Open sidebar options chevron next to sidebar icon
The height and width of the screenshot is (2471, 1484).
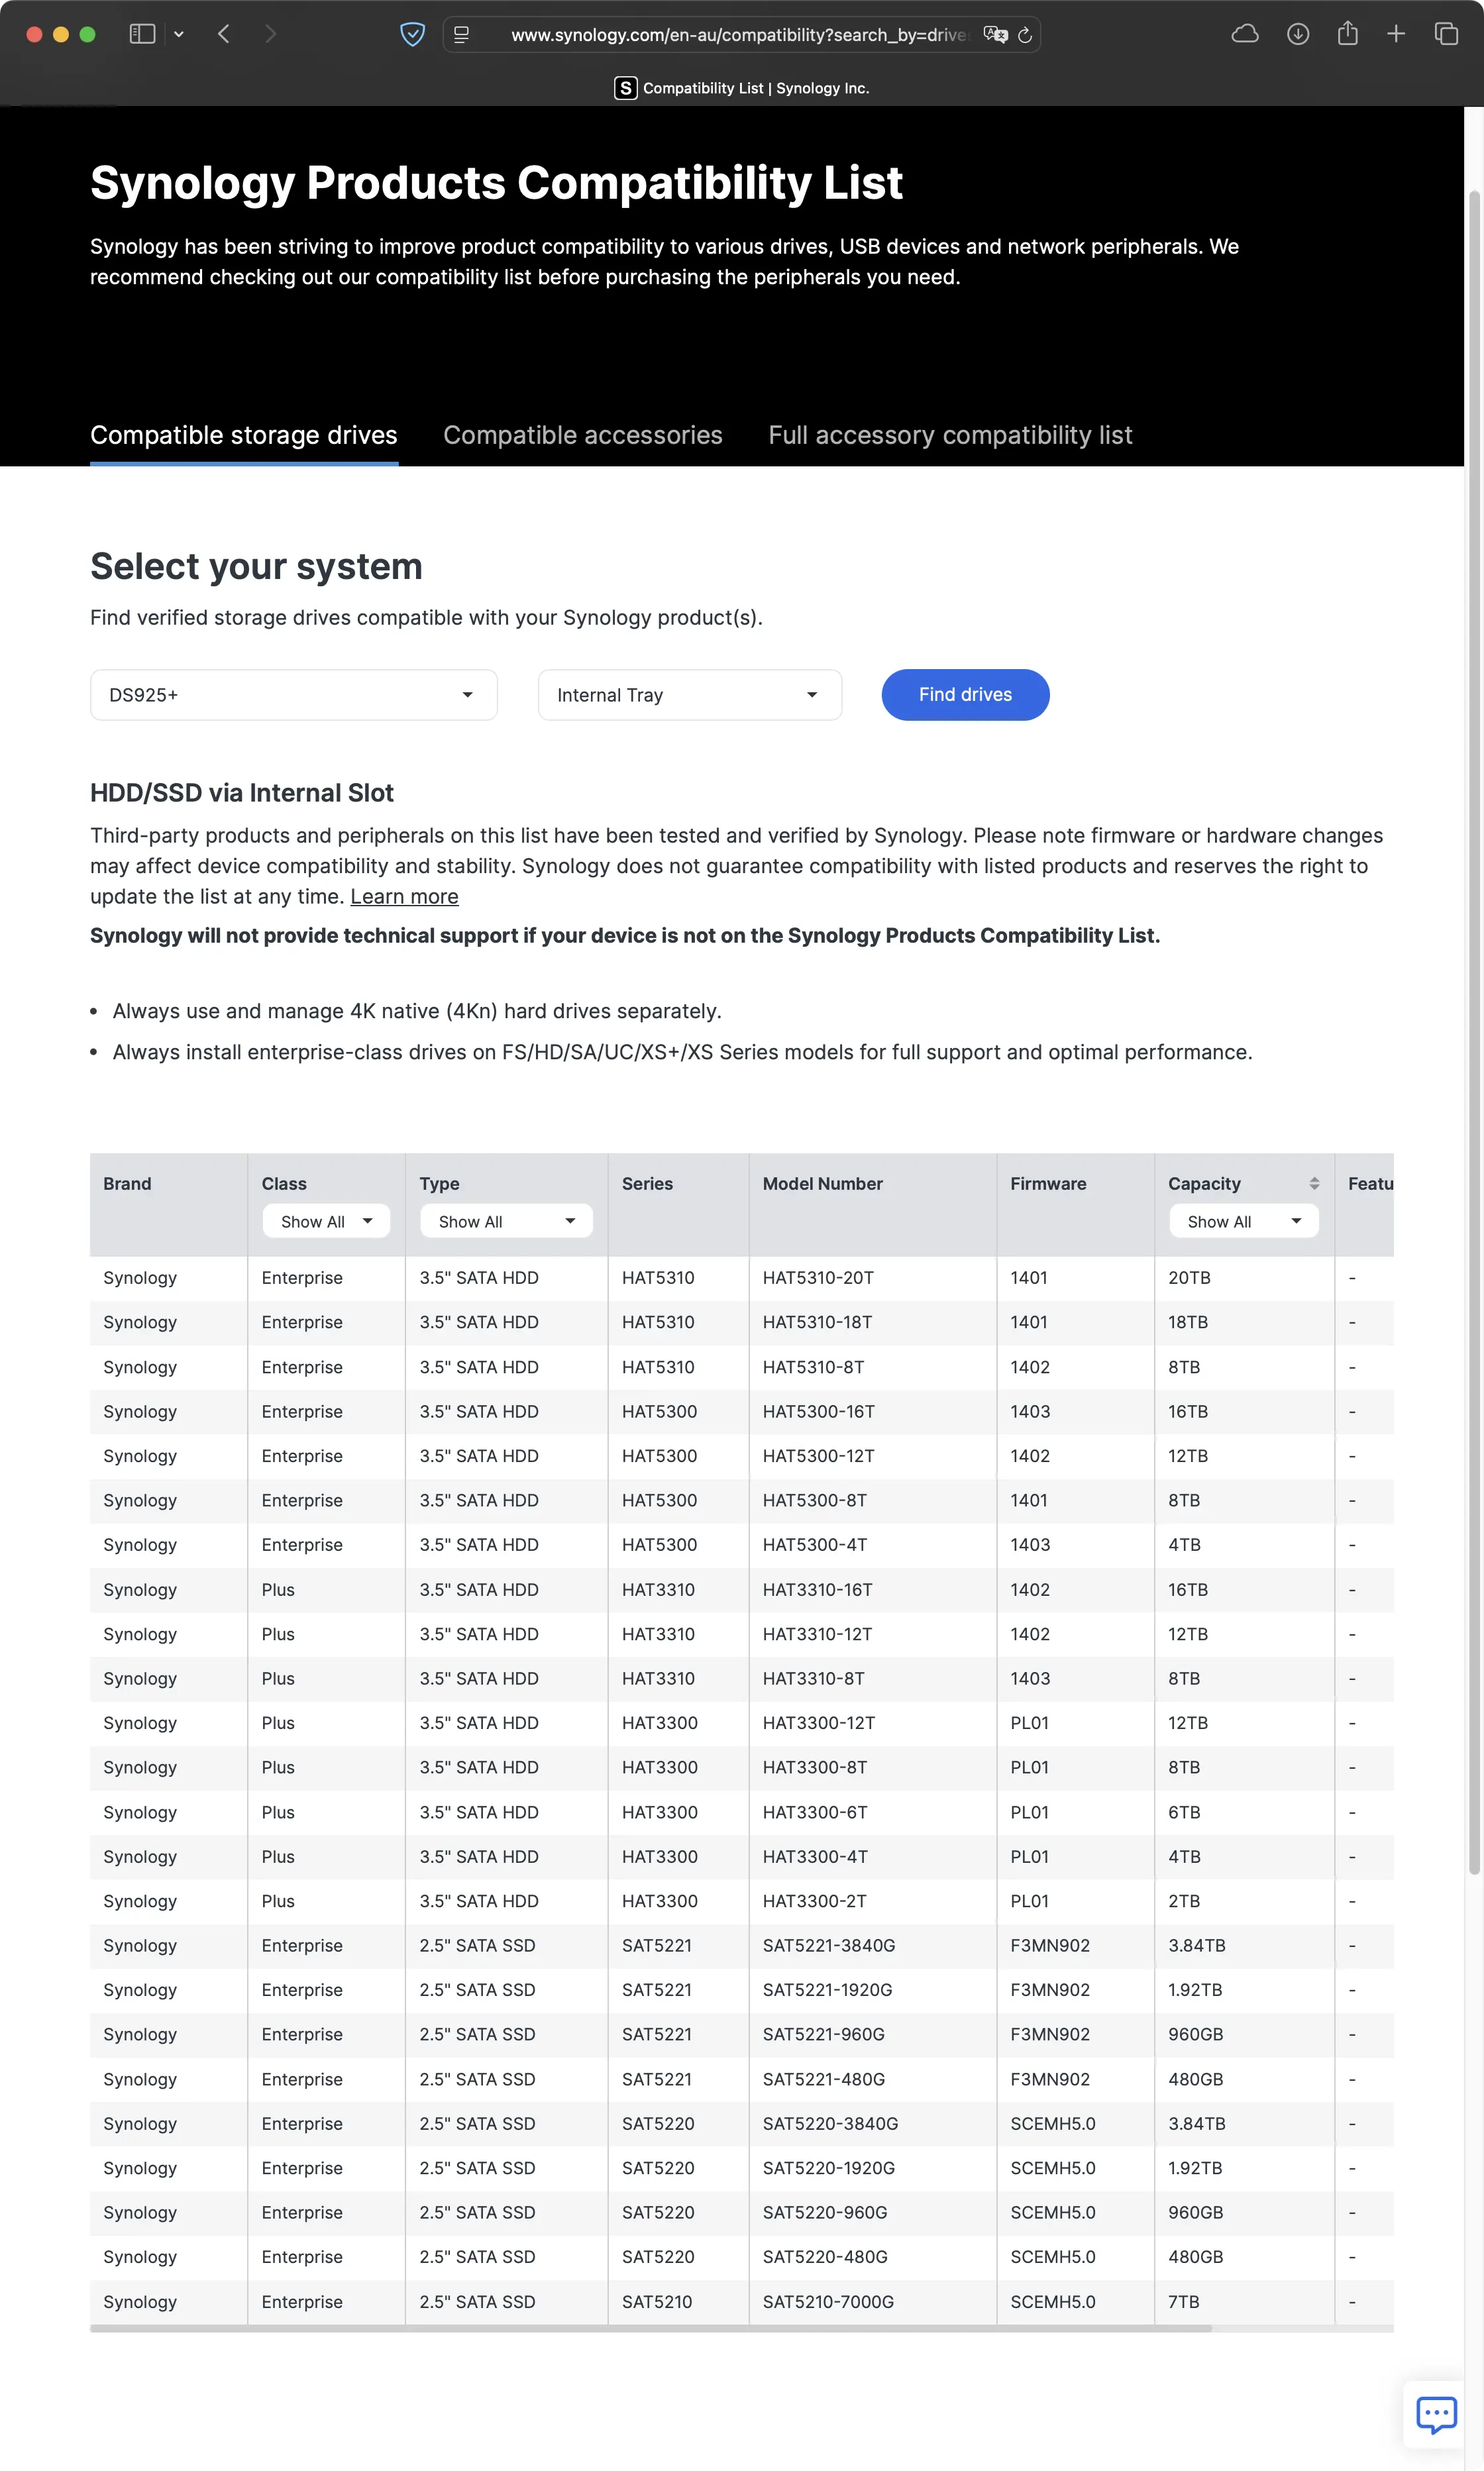click(x=179, y=34)
